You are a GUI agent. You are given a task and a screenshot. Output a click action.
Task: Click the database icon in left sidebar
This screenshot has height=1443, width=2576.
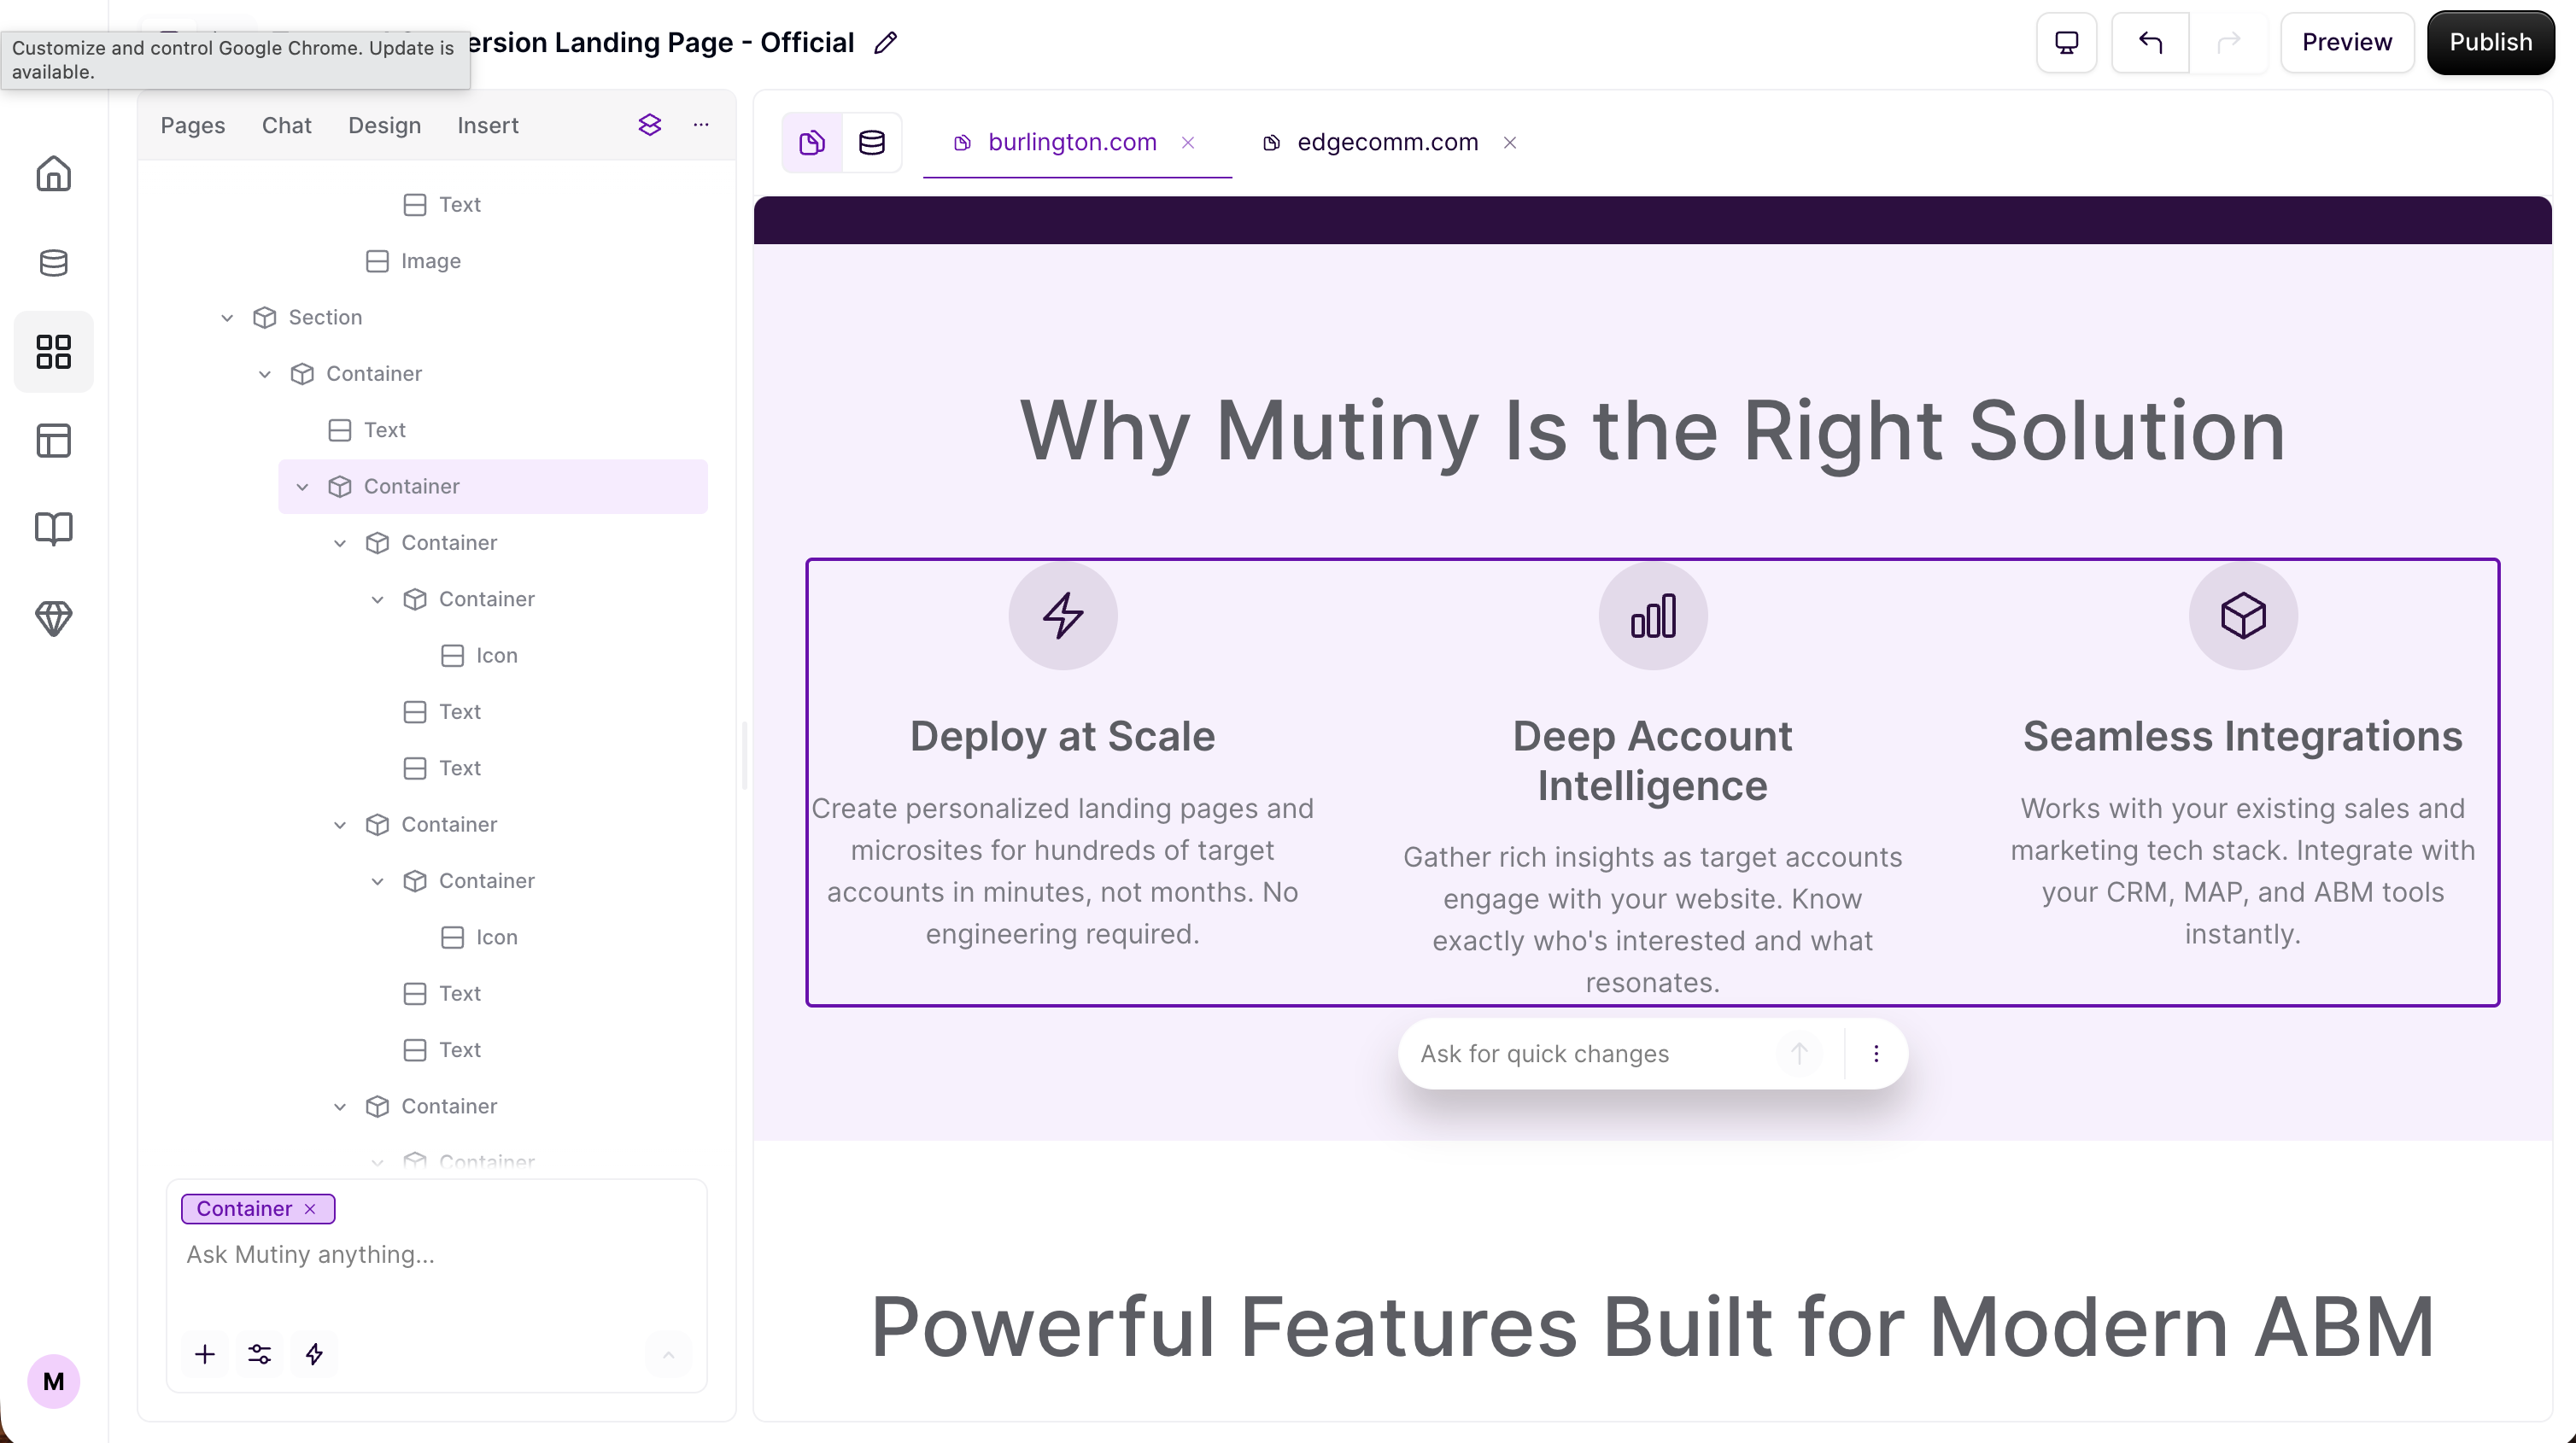click(54, 263)
